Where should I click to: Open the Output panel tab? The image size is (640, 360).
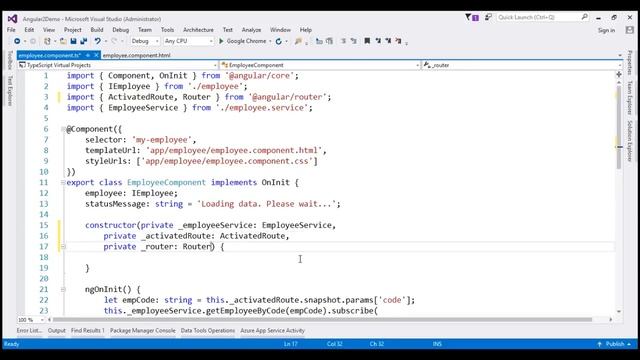[x=56, y=331]
